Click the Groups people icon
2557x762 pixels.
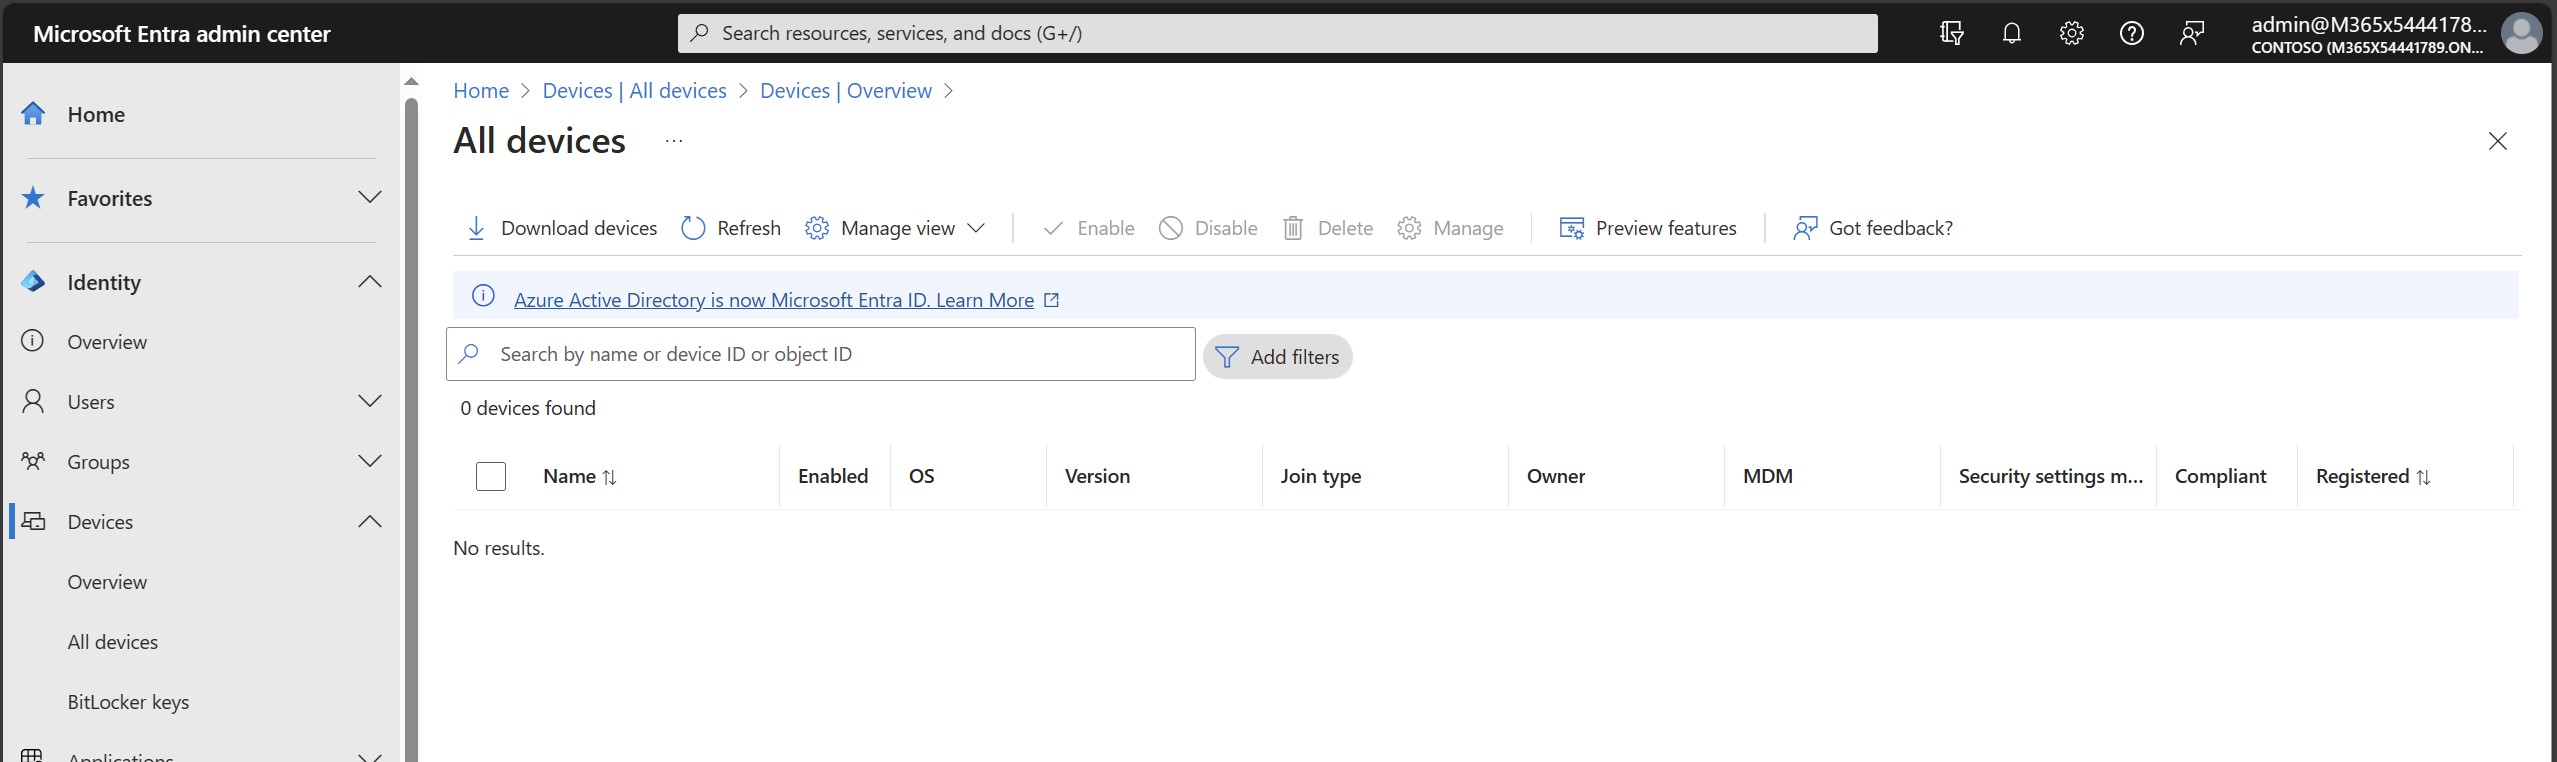coord(33,461)
